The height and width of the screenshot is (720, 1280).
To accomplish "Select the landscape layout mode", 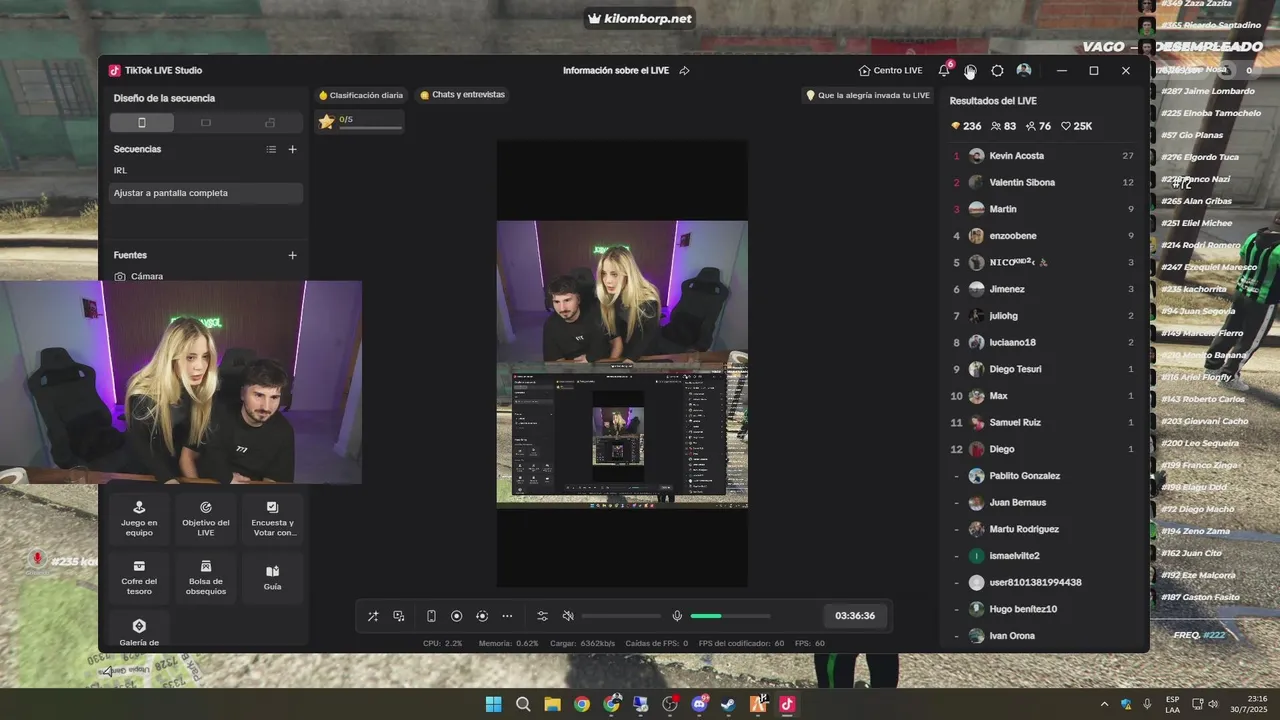I will [206, 122].
